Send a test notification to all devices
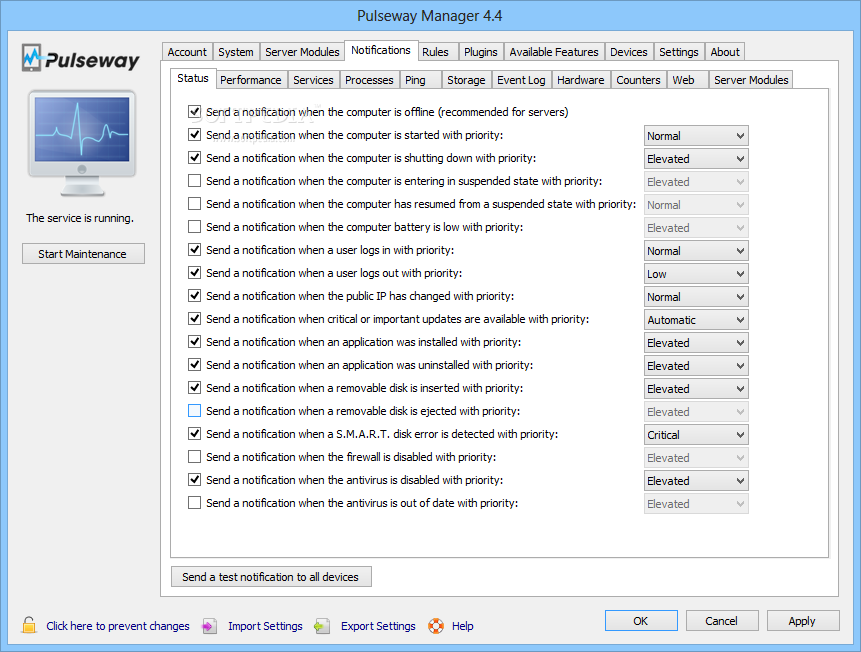 pos(271,577)
